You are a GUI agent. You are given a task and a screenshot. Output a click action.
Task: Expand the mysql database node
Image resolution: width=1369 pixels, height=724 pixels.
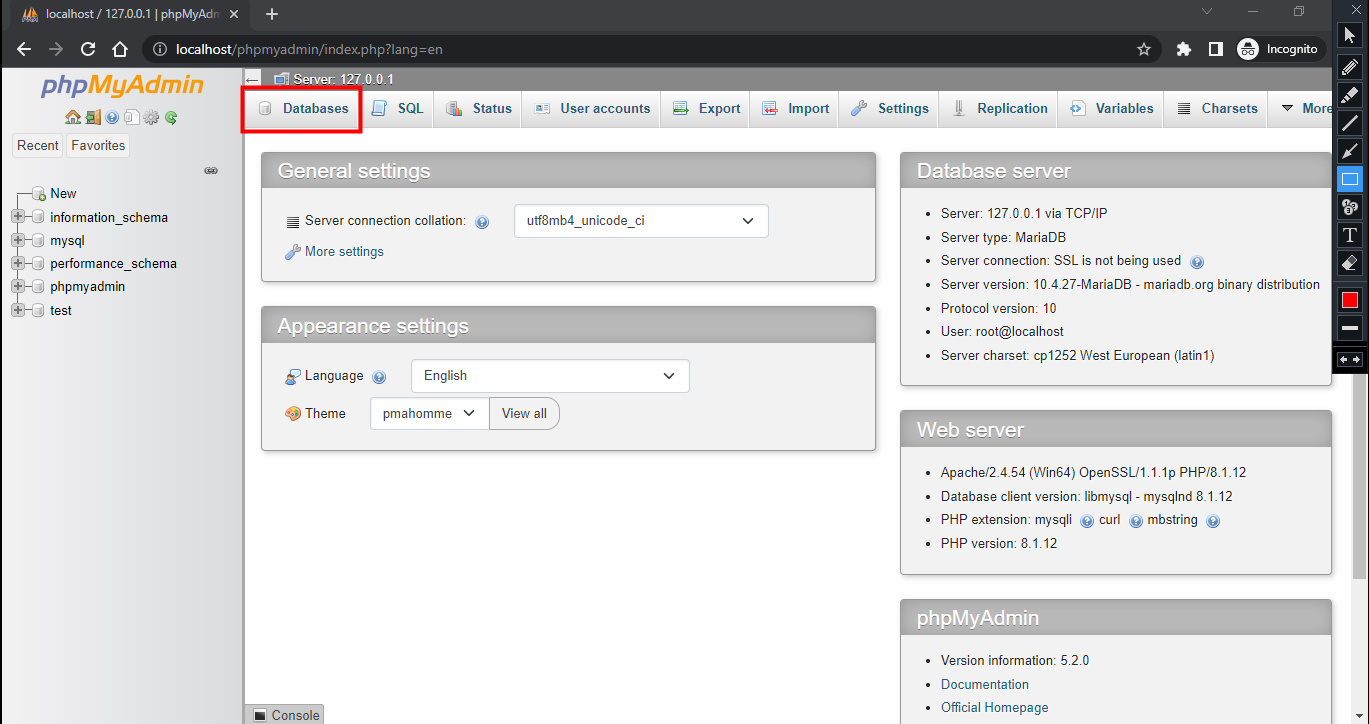click(18, 240)
